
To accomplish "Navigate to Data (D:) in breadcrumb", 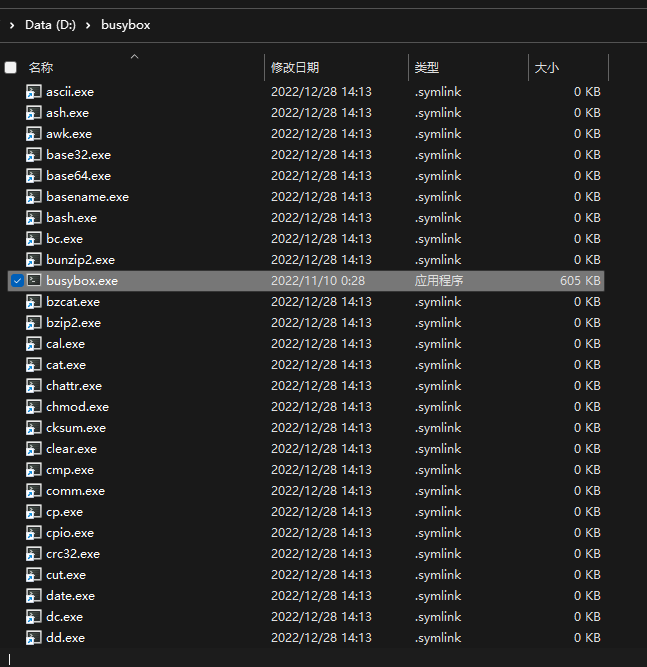I will coord(52,24).
